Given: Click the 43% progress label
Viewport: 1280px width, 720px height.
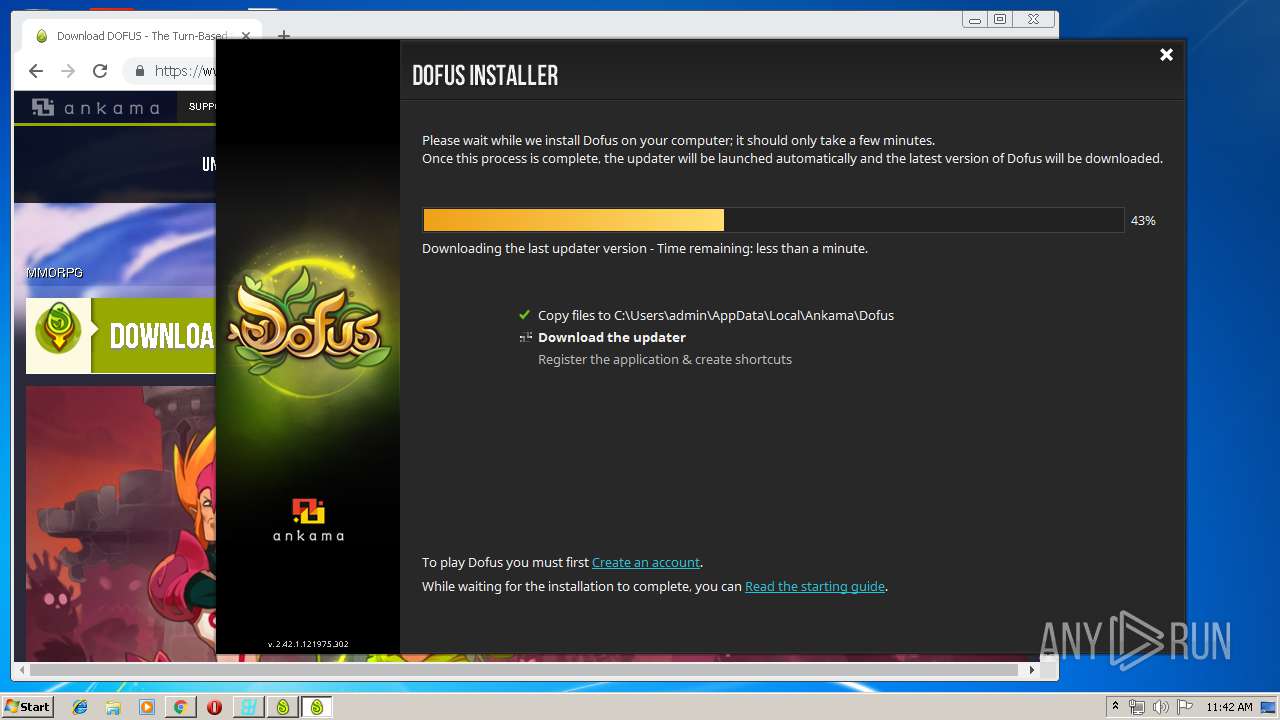Looking at the screenshot, I should (1143, 220).
